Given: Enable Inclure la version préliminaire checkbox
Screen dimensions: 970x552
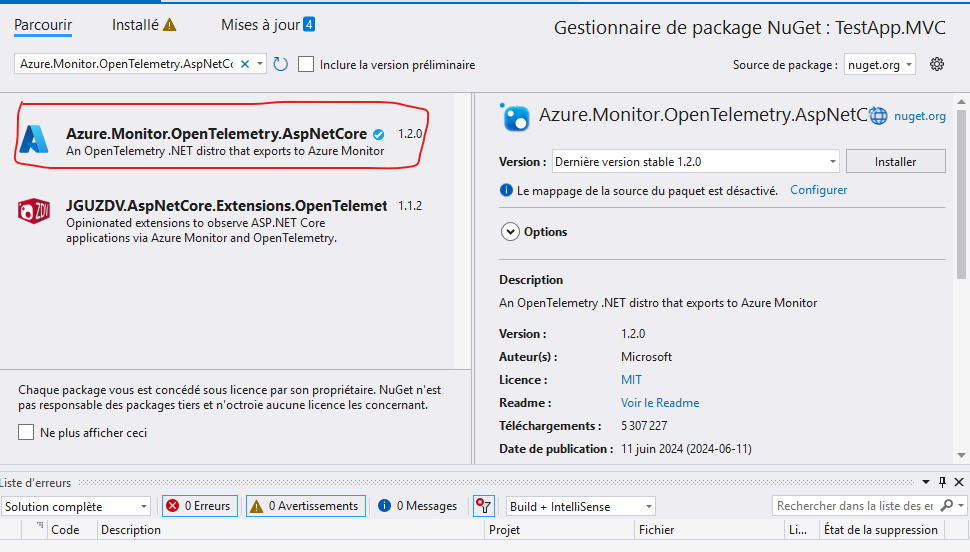Looking at the screenshot, I should click(x=306, y=64).
